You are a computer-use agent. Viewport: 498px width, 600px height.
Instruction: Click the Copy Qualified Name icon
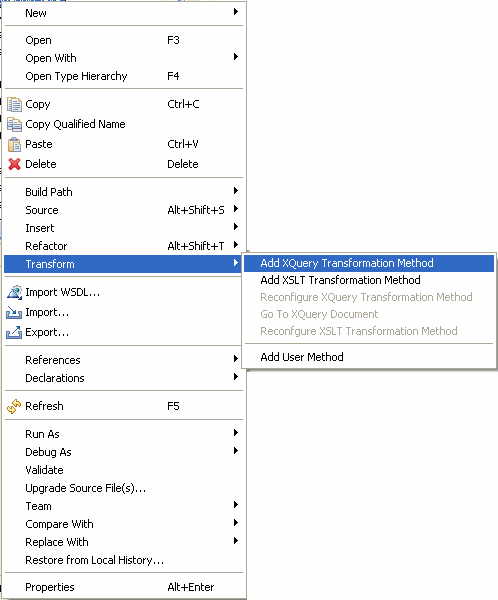(14, 124)
